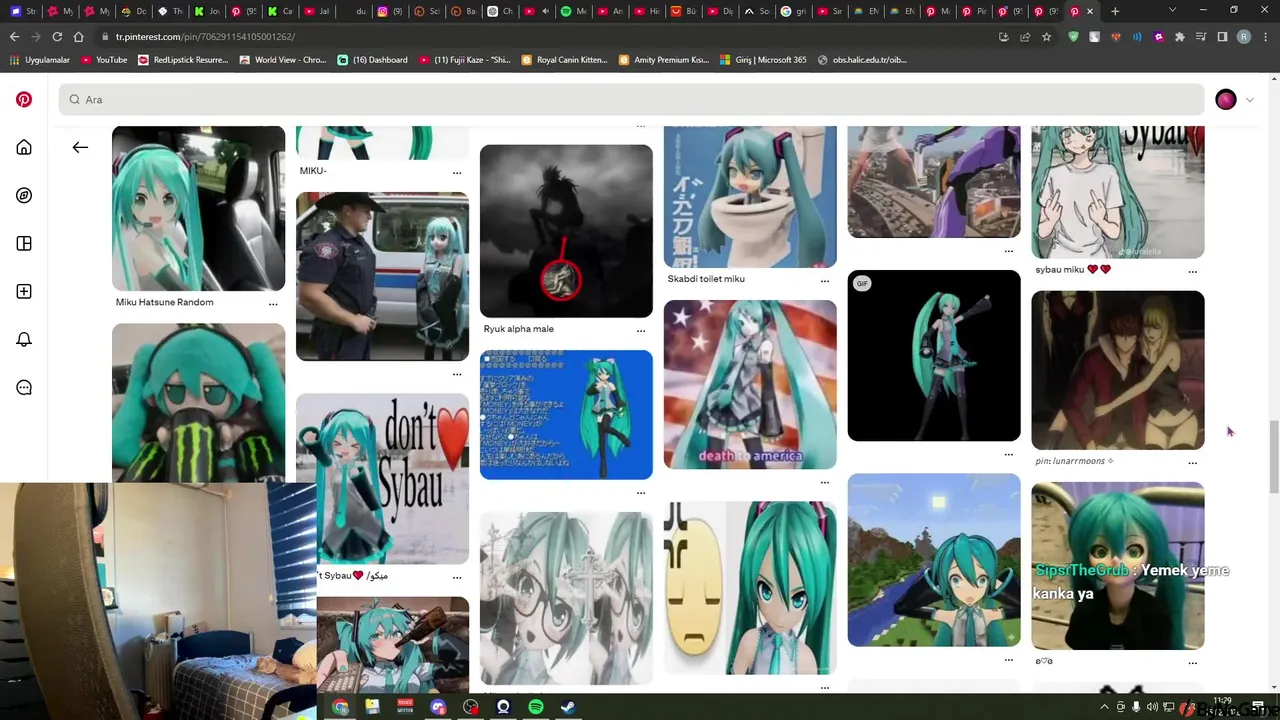This screenshot has height=720, width=1280.
Task: Bookmark this page with the star
Action: [x=1046, y=36]
